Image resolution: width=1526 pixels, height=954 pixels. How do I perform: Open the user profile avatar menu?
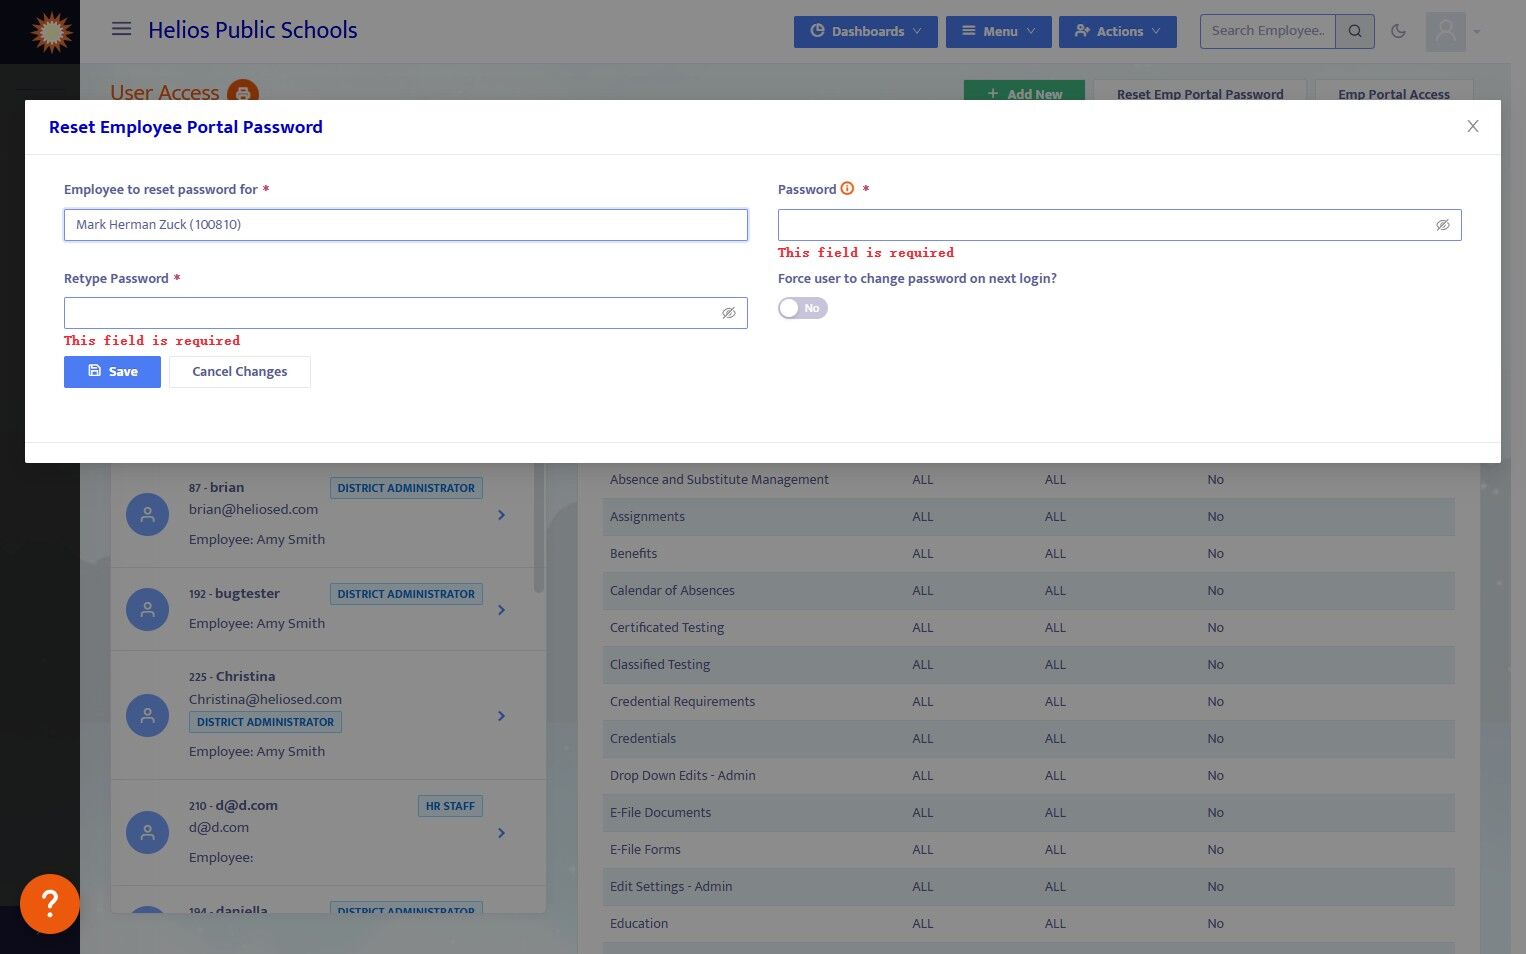point(1445,31)
